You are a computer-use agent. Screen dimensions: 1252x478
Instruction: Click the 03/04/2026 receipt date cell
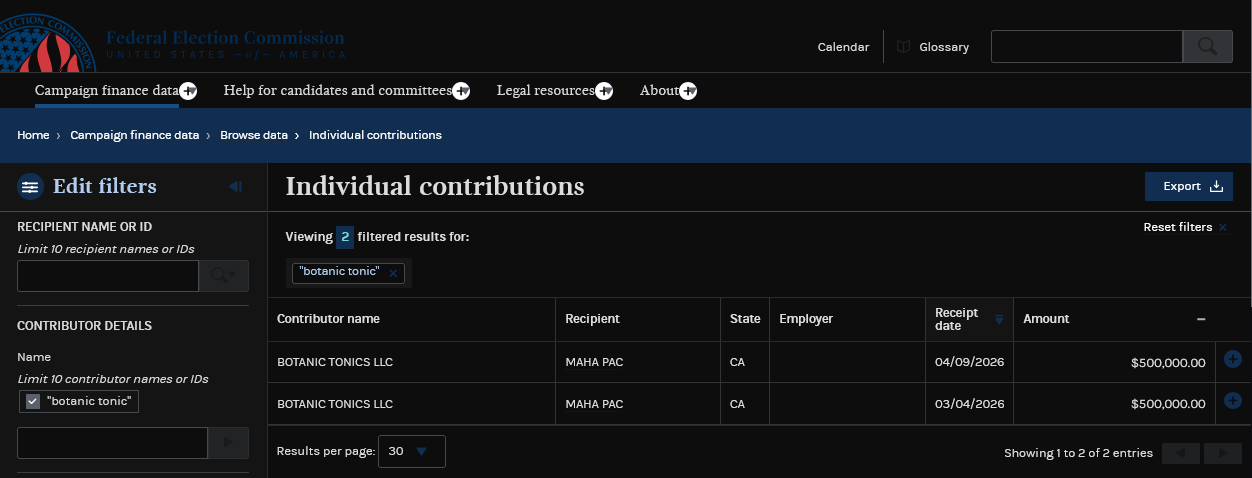pyautogui.click(x=970, y=404)
